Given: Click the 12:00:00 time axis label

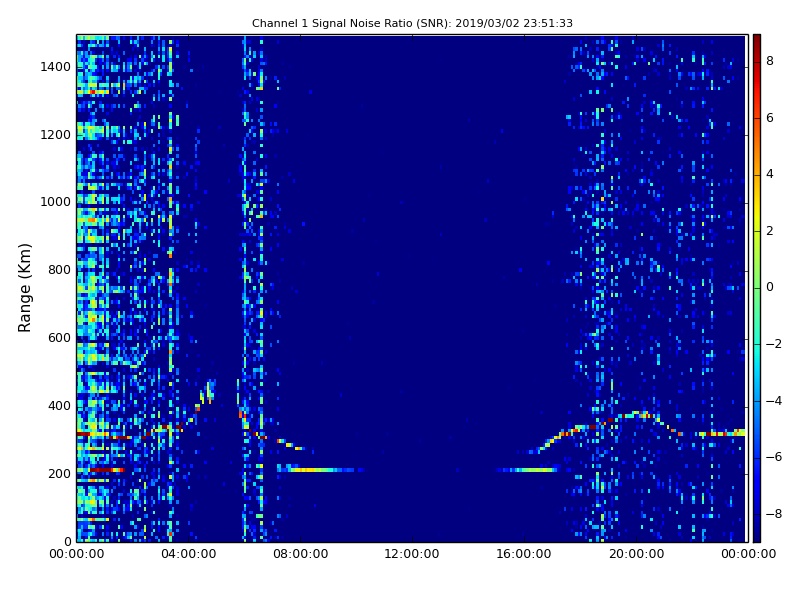Looking at the screenshot, I should pos(412,554).
